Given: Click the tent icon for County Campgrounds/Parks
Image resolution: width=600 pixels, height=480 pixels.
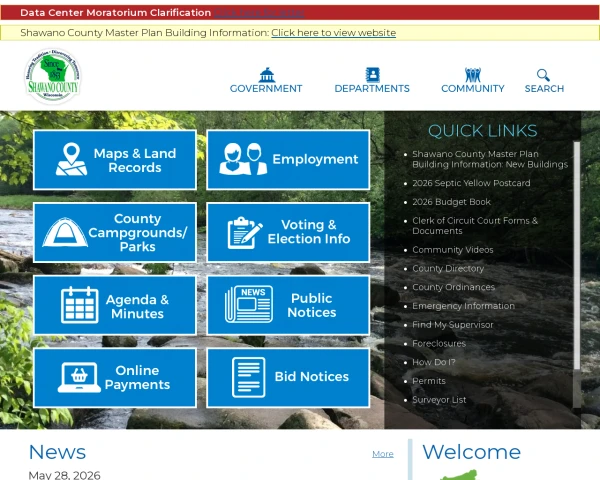Looking at the screenshot, I should click(x=65, y=232).
